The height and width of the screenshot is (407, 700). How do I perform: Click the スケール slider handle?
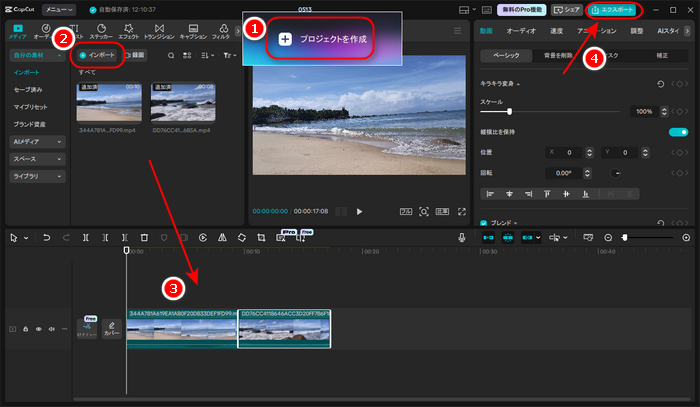pyautogui.click(x=510, y=111)
